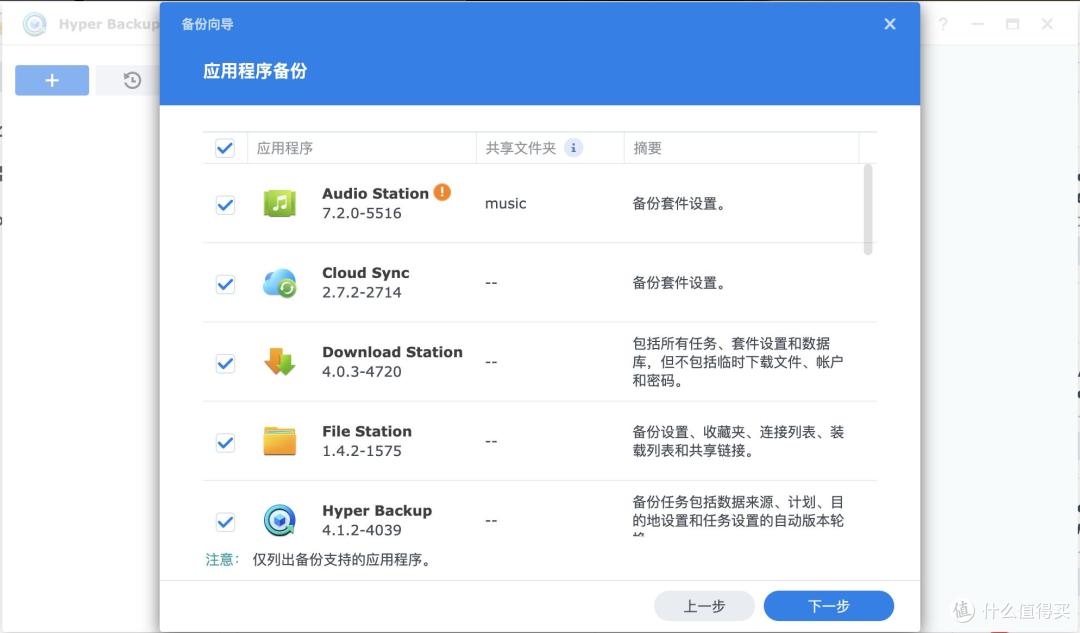Click File Station summary text
The width and height of the screenshot is (1080, 633).
click(x=738, y=441)
